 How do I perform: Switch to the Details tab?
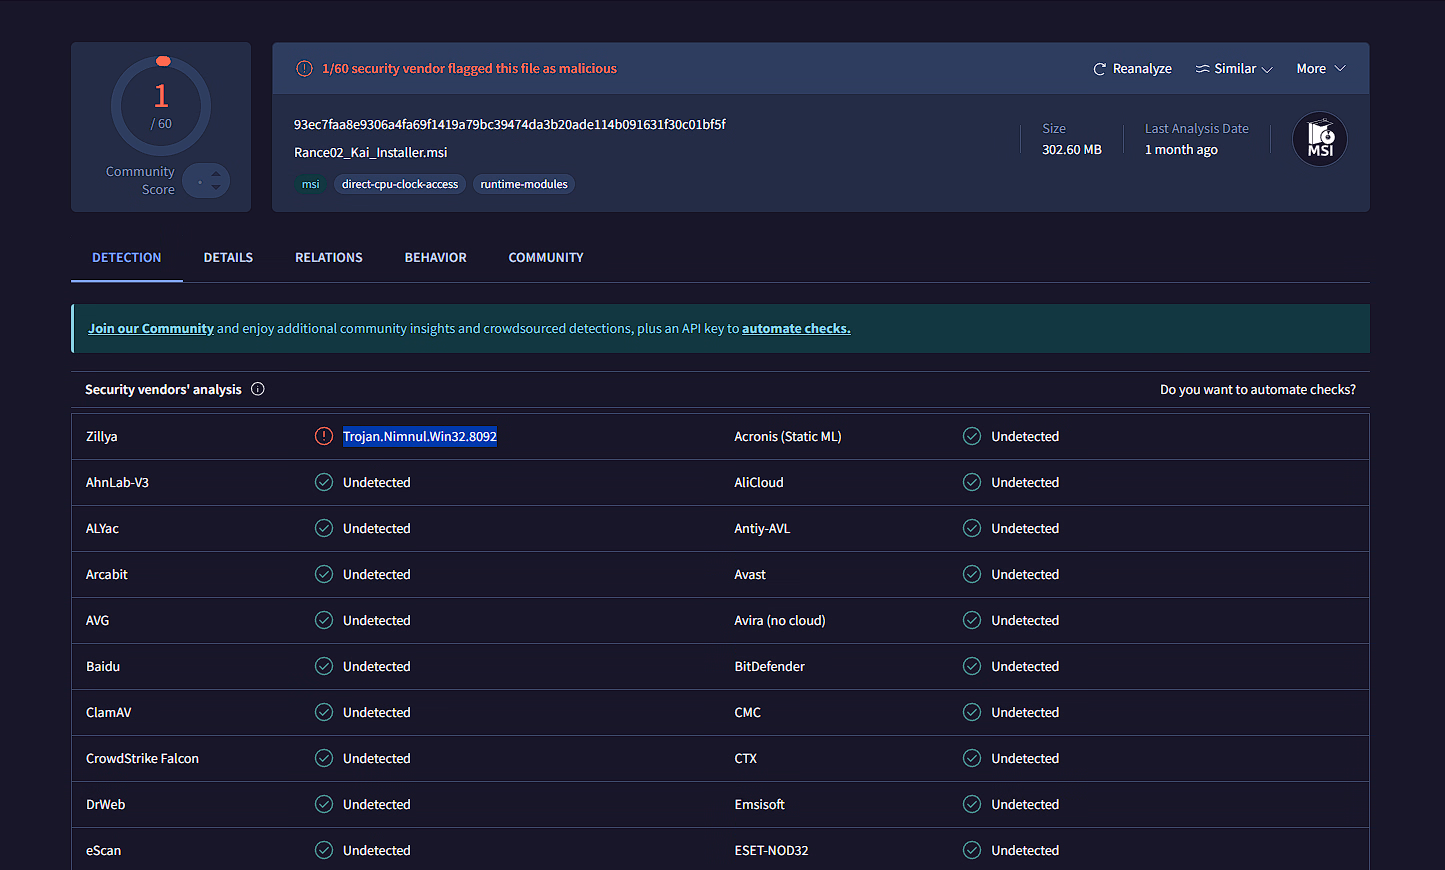click(x=228, y=258)
